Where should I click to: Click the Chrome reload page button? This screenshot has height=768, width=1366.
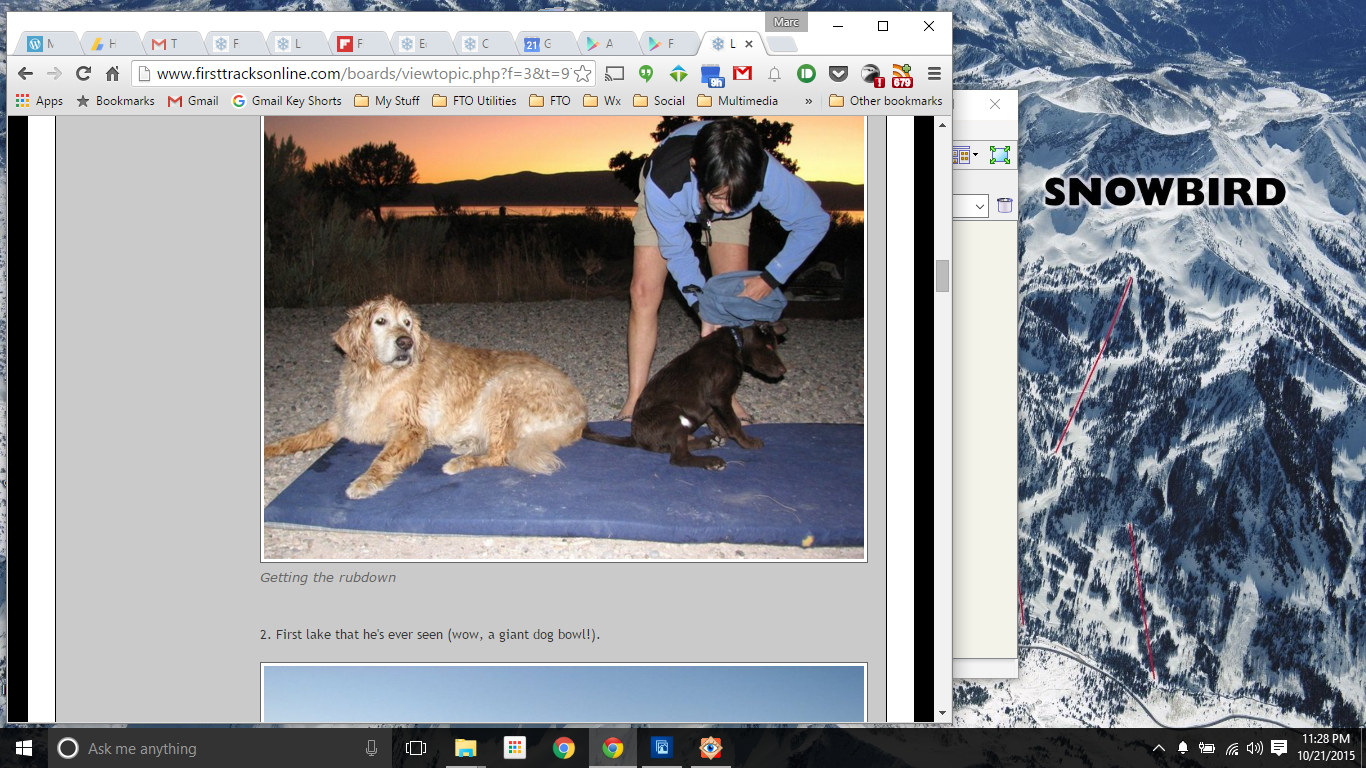coord(83,73)
